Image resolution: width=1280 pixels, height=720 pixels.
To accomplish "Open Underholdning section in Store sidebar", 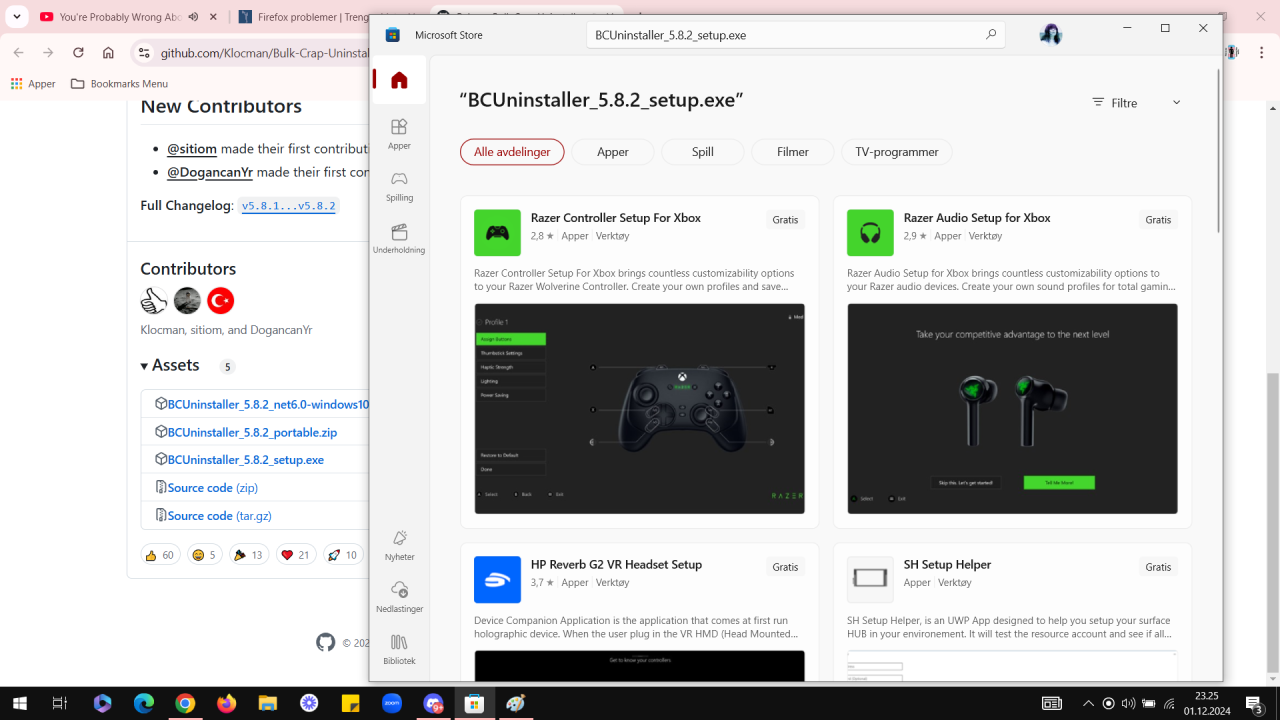I will click(x=399, y=238).
